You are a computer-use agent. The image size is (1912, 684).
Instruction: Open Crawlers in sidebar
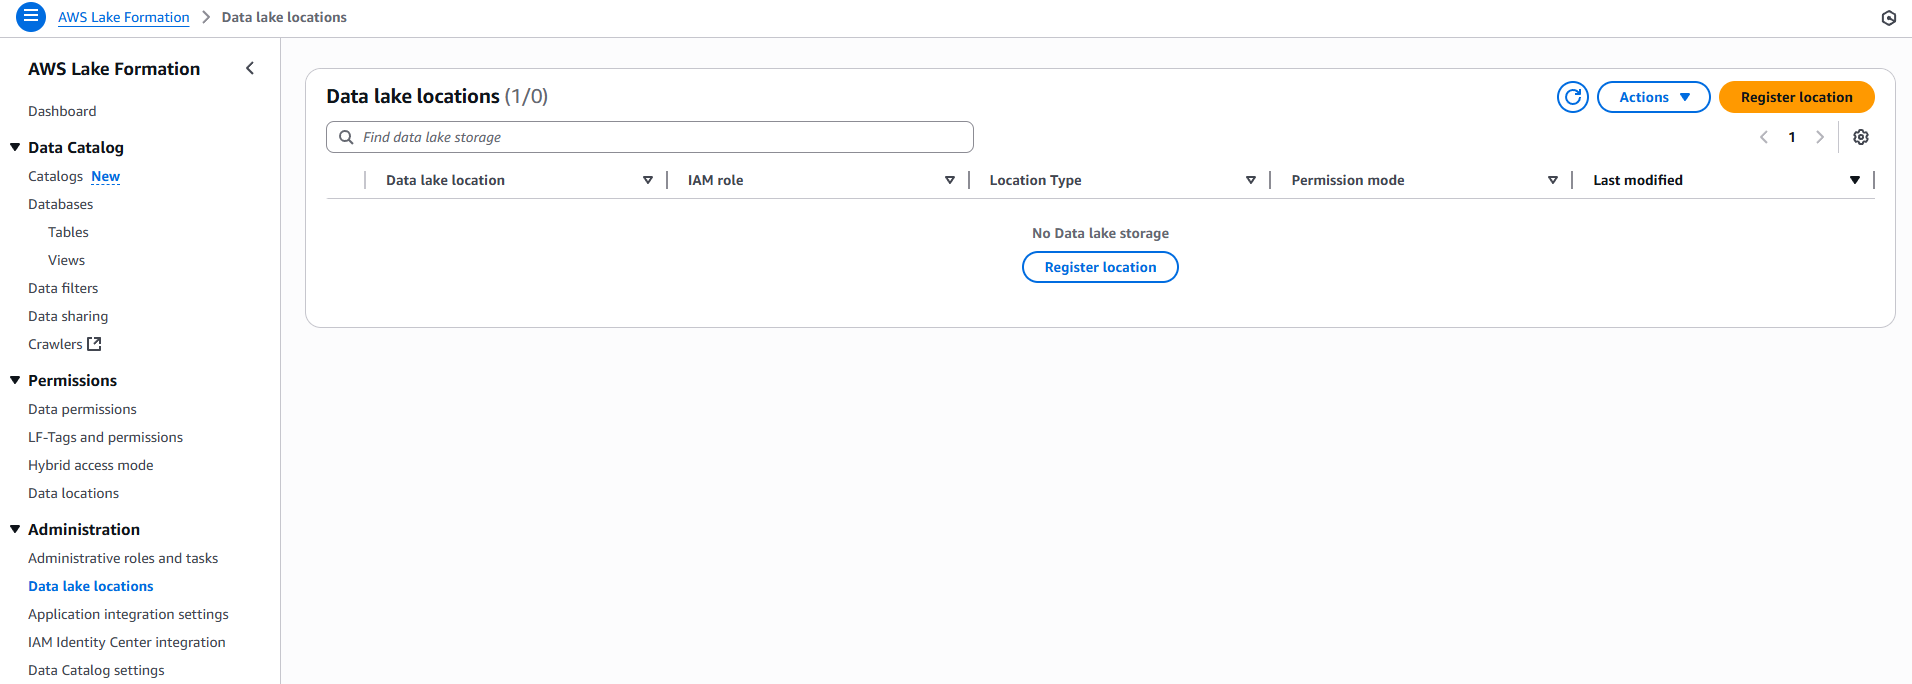click(55, 344)
